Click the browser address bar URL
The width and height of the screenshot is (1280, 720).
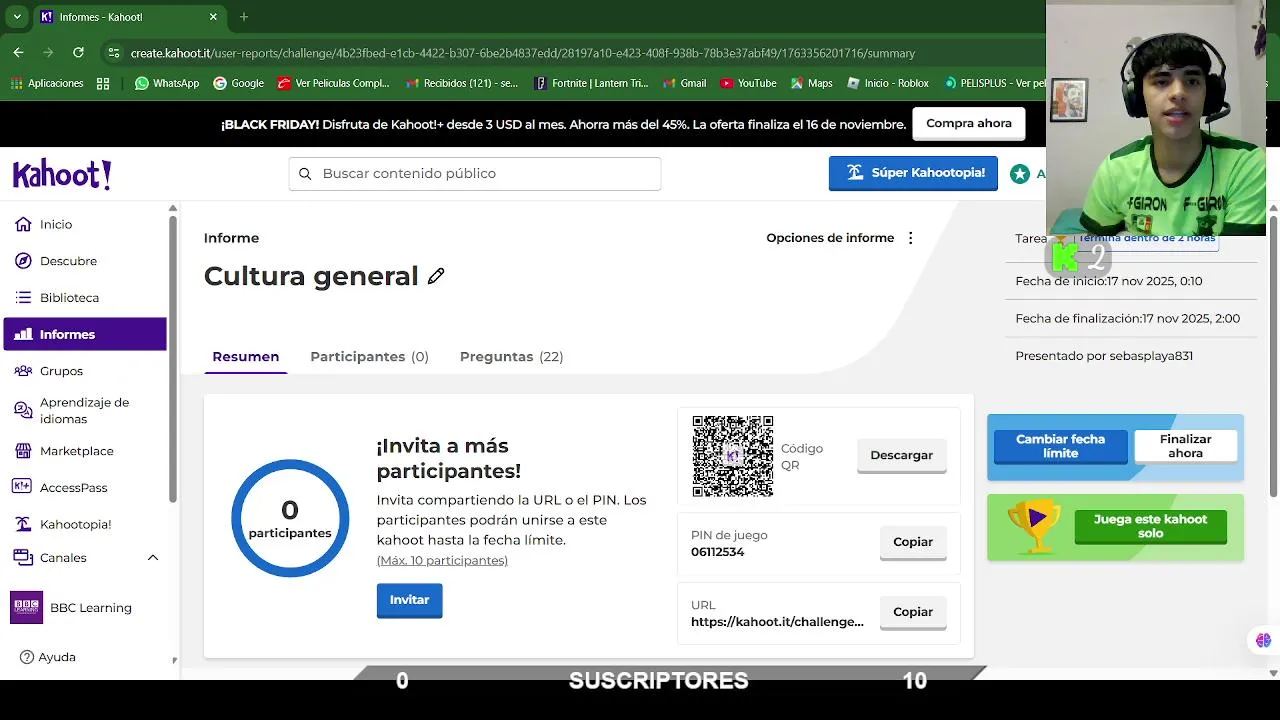coord(523,53)
